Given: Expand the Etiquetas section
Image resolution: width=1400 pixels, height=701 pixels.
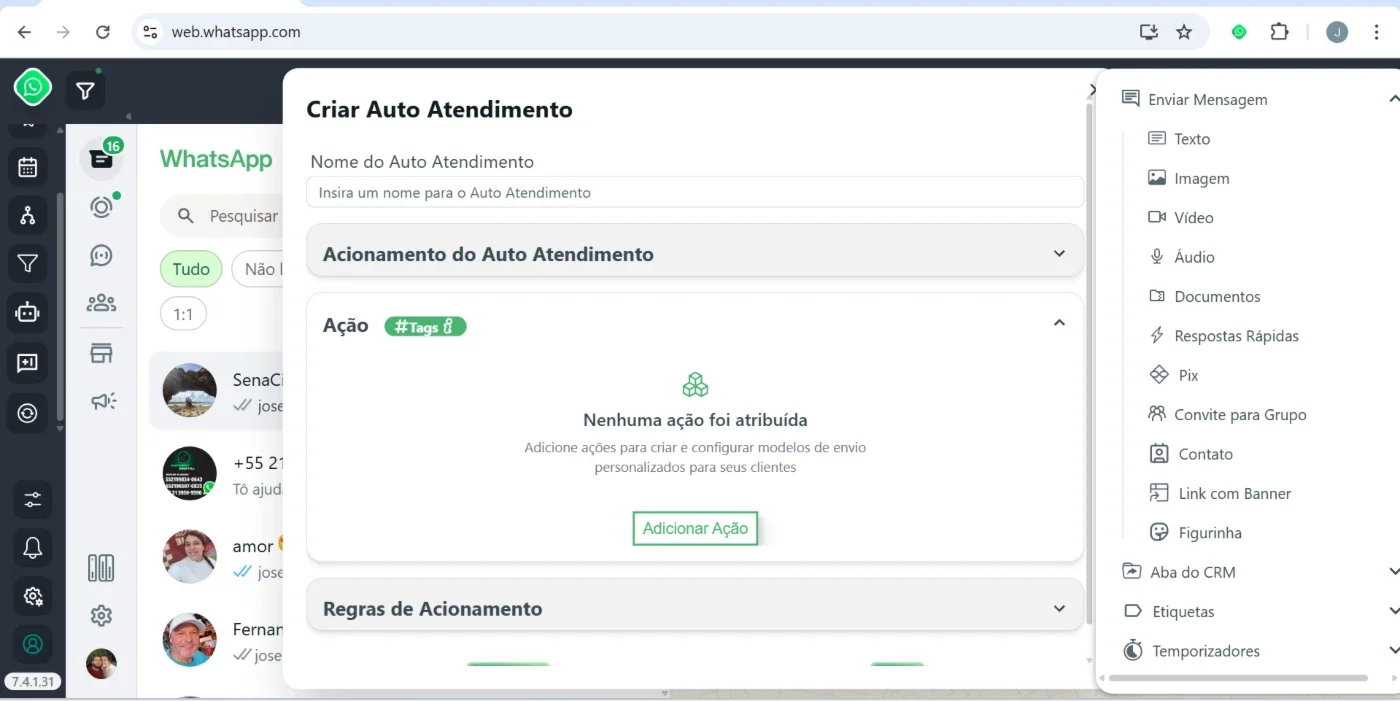Looking at the screenshot, I should [x=1393, y=611].
